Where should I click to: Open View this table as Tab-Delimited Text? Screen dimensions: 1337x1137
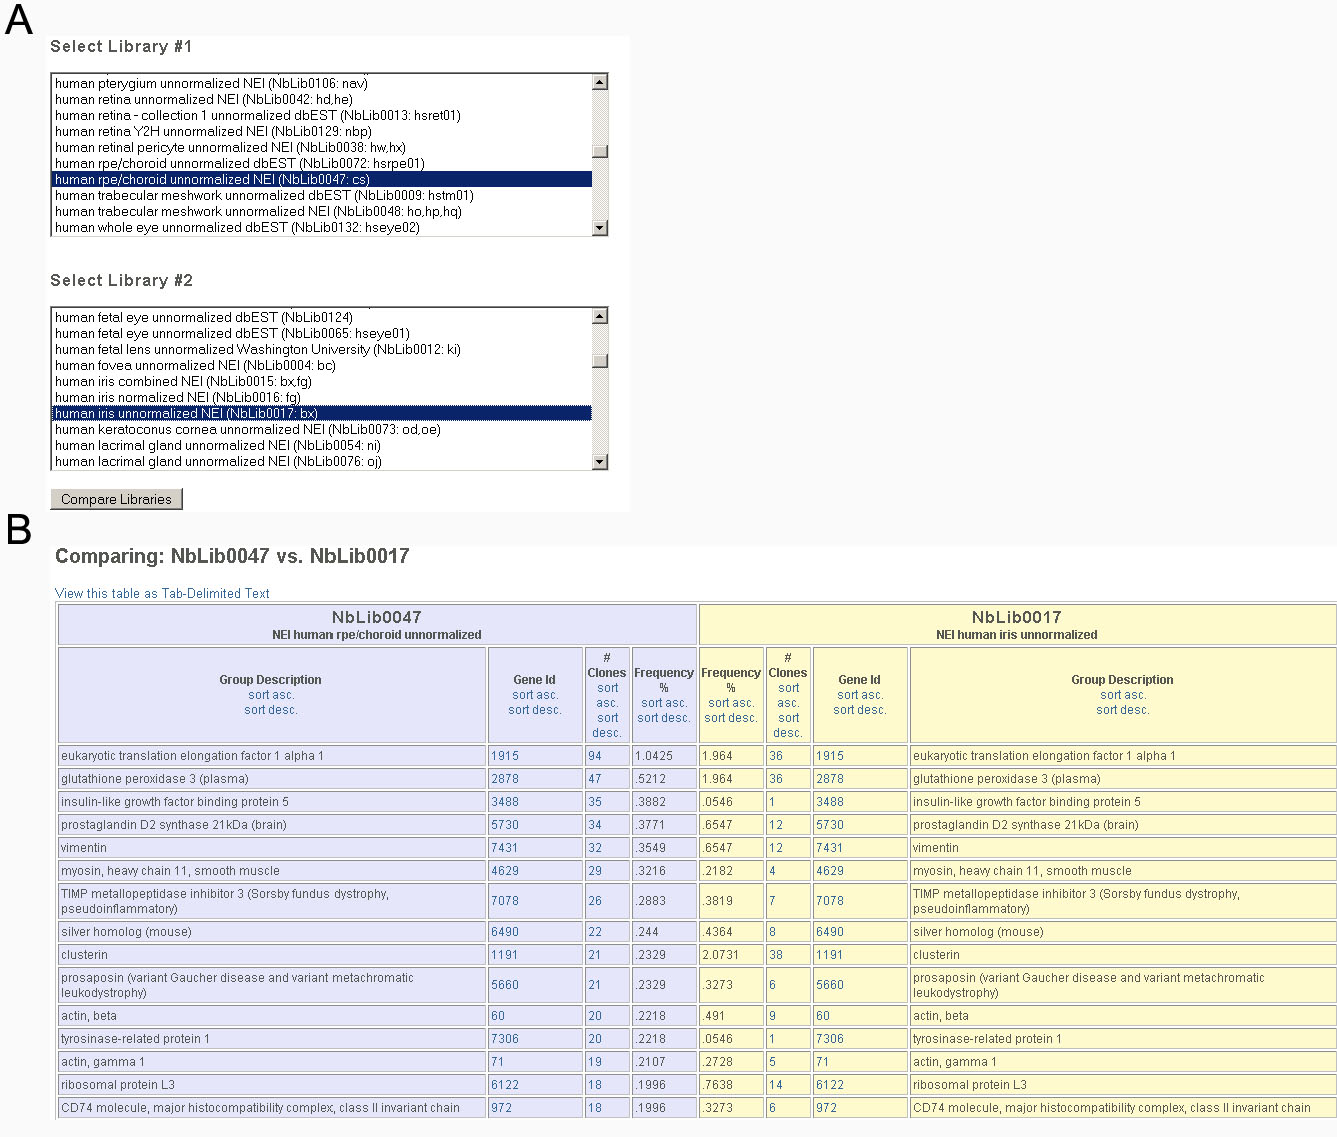pos(162,593)
